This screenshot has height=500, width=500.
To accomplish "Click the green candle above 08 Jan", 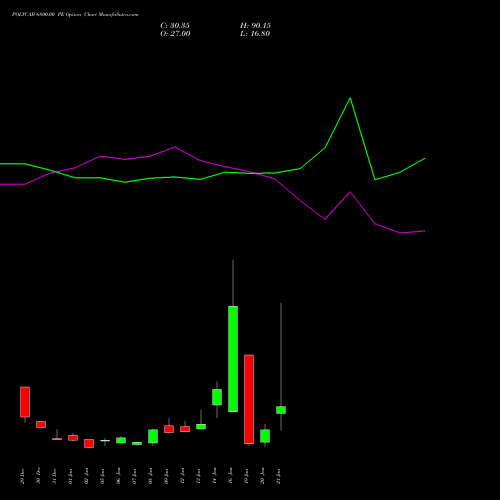I will pyautogui.click(x=153, y=436).
